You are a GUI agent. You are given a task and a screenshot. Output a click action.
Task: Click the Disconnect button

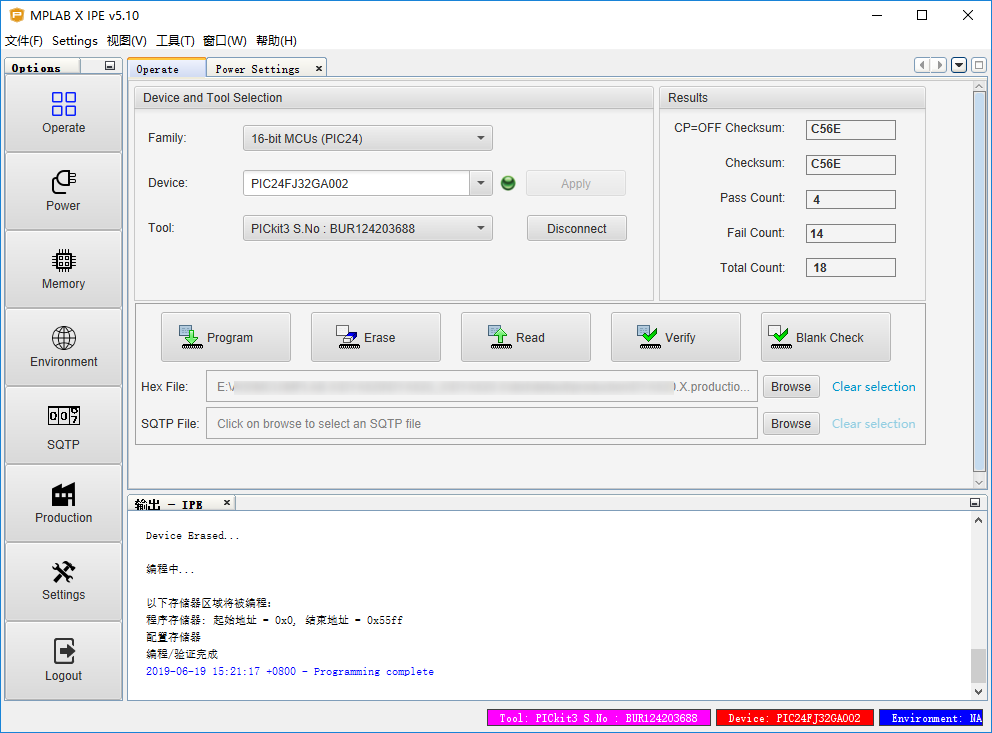coord(576,228)
